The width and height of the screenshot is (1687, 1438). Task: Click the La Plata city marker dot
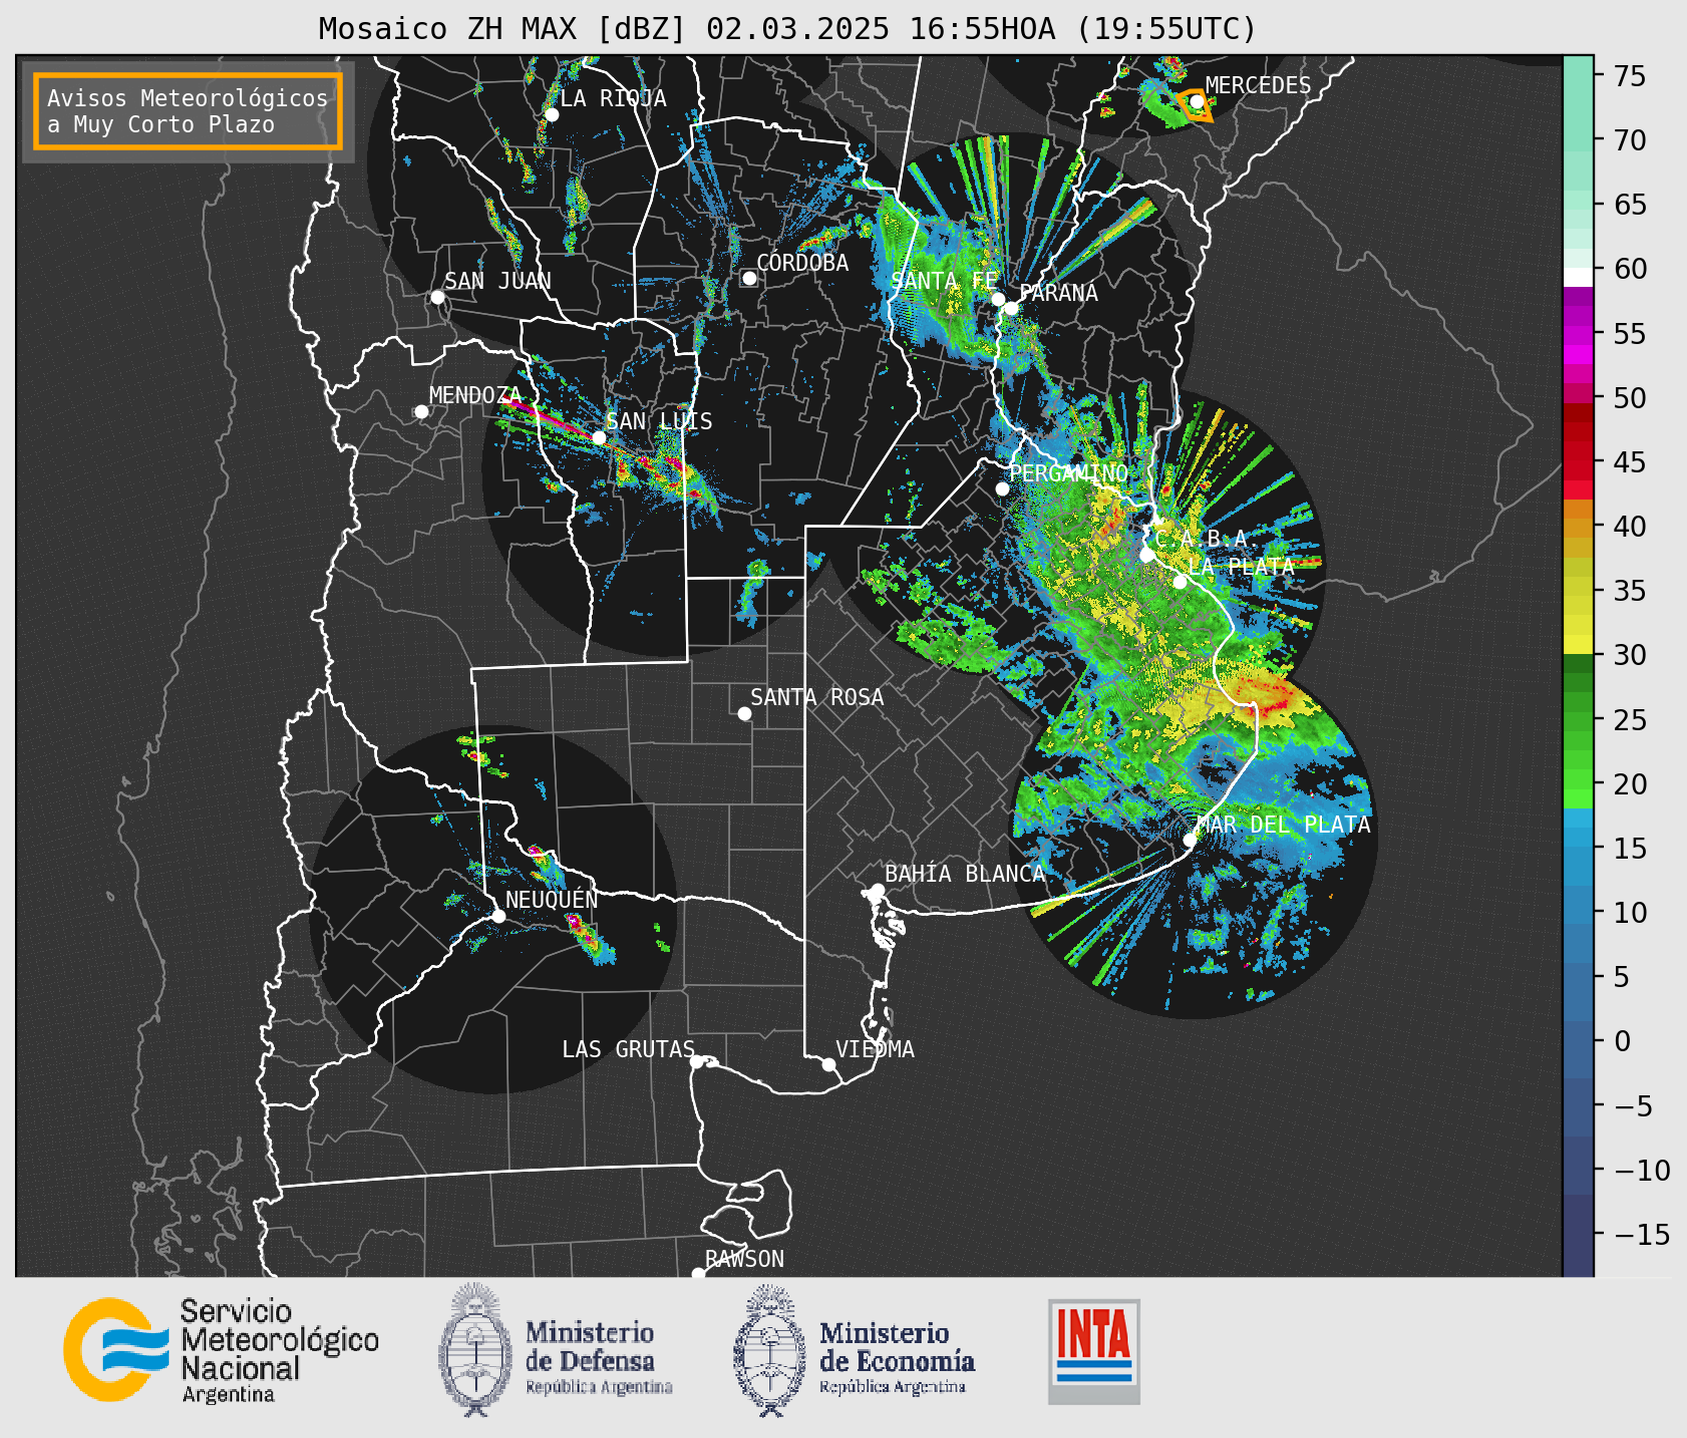point(1180,582)
